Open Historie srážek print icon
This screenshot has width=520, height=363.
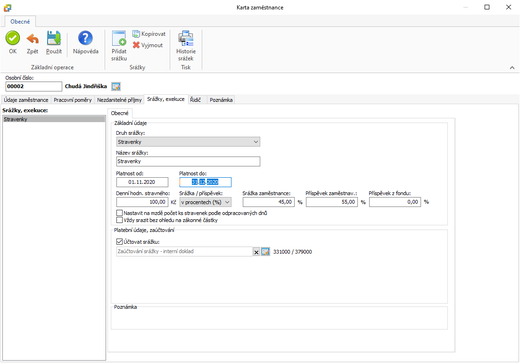click(186, 38)
